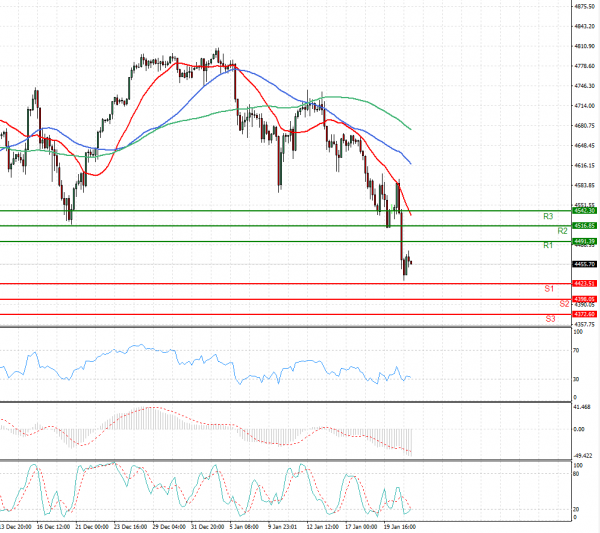Click the S2 support label
The width and height of the screenshot is (600, 533).
point(564,304)
